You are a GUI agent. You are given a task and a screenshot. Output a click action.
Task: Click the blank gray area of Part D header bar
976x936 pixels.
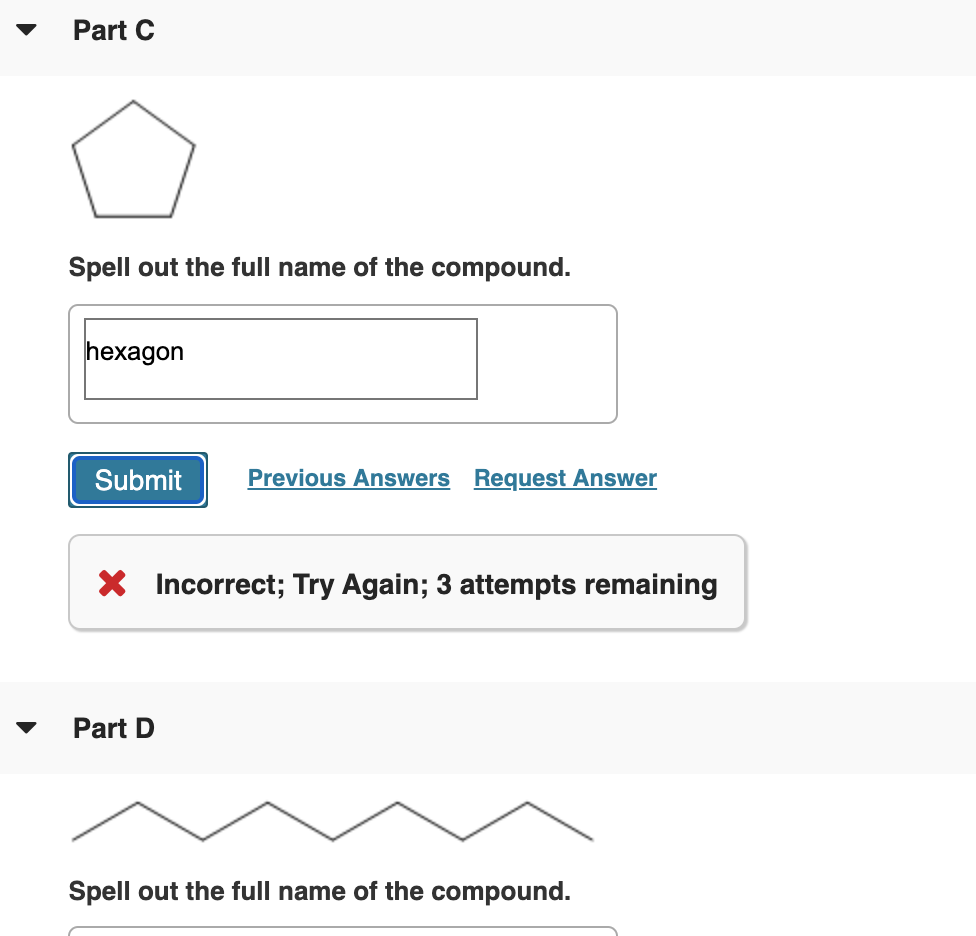pos(560,728)
